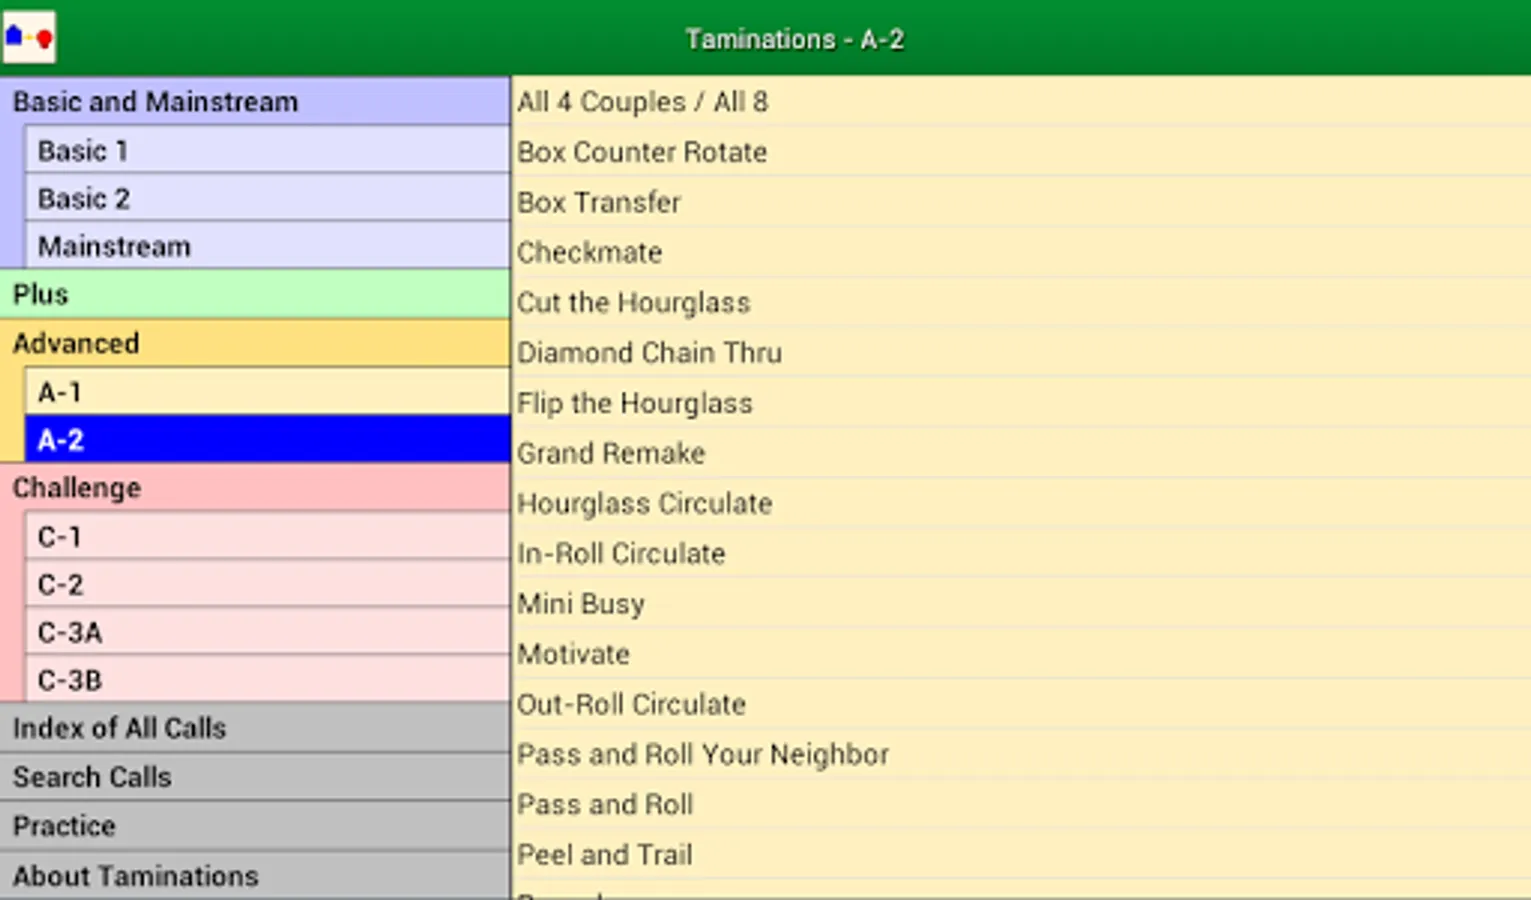Open the Mini Busy call
Viewport: 1531px width, 900px height.
[x=1022, y=603]
